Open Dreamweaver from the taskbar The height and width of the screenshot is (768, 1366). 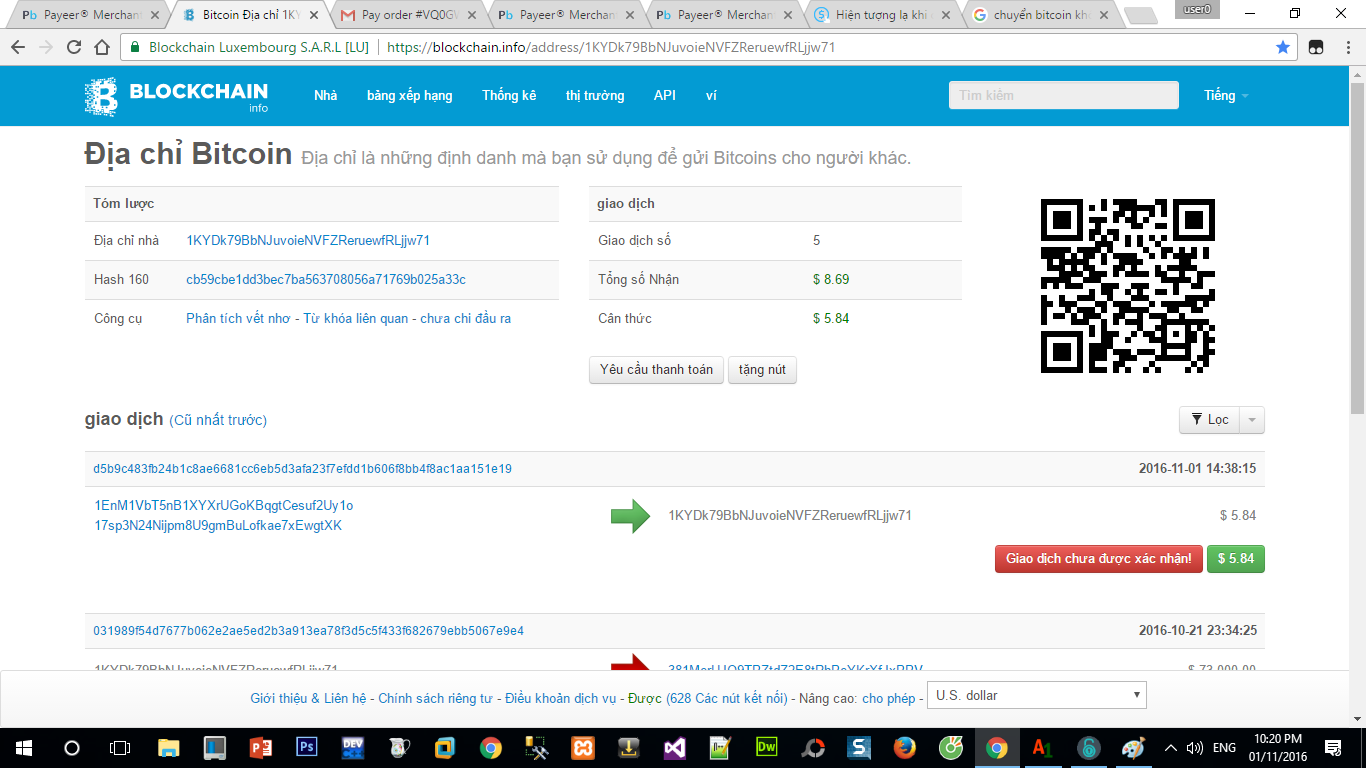pos(767,748)
